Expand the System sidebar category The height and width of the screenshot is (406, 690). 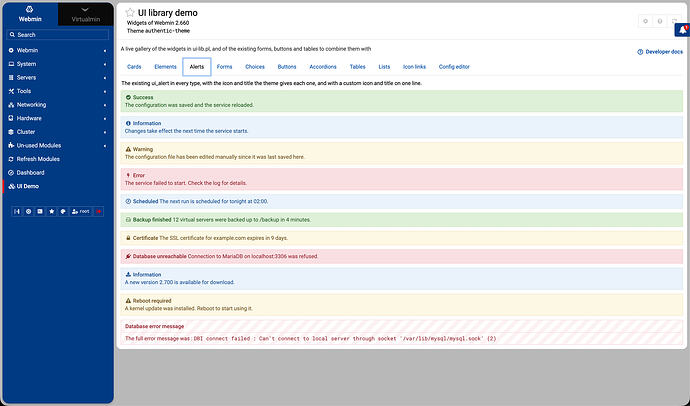(x=58, y=64)
